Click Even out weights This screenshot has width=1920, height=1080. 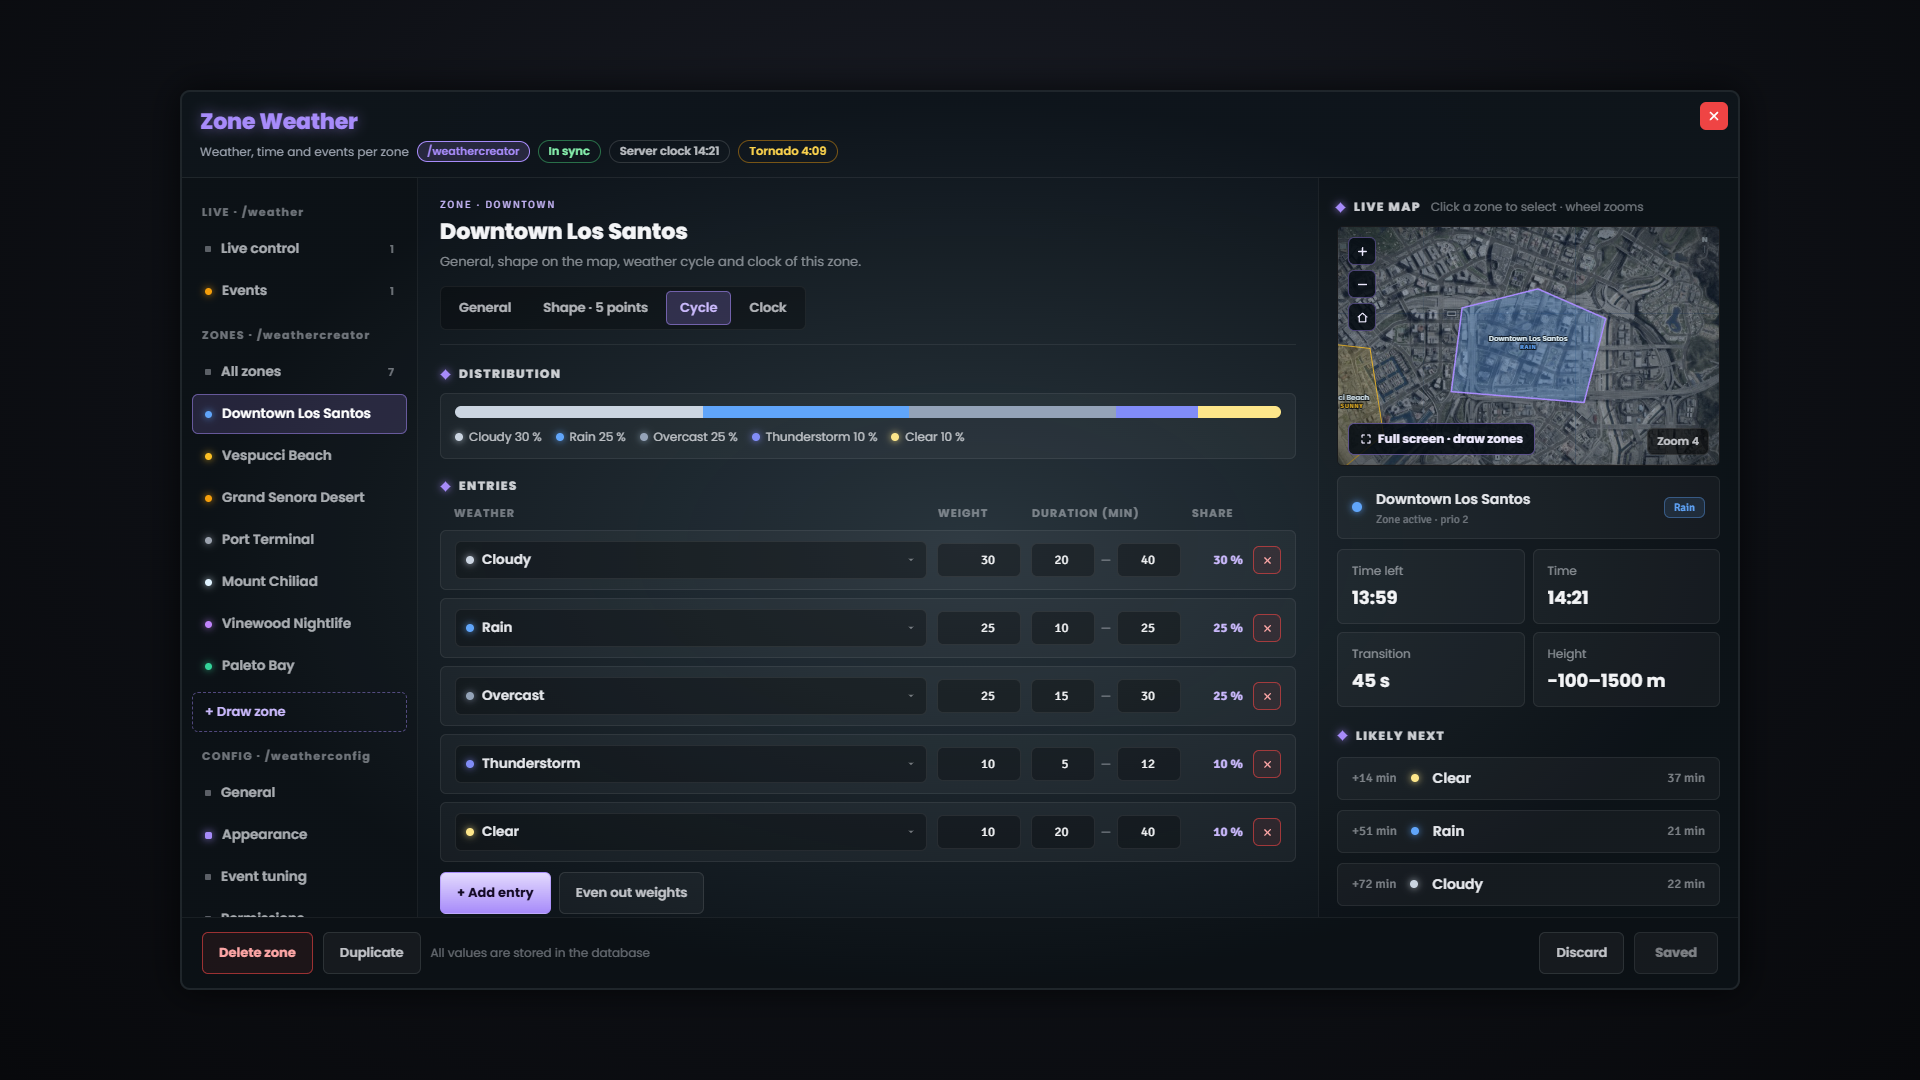(x=631, y=893)
